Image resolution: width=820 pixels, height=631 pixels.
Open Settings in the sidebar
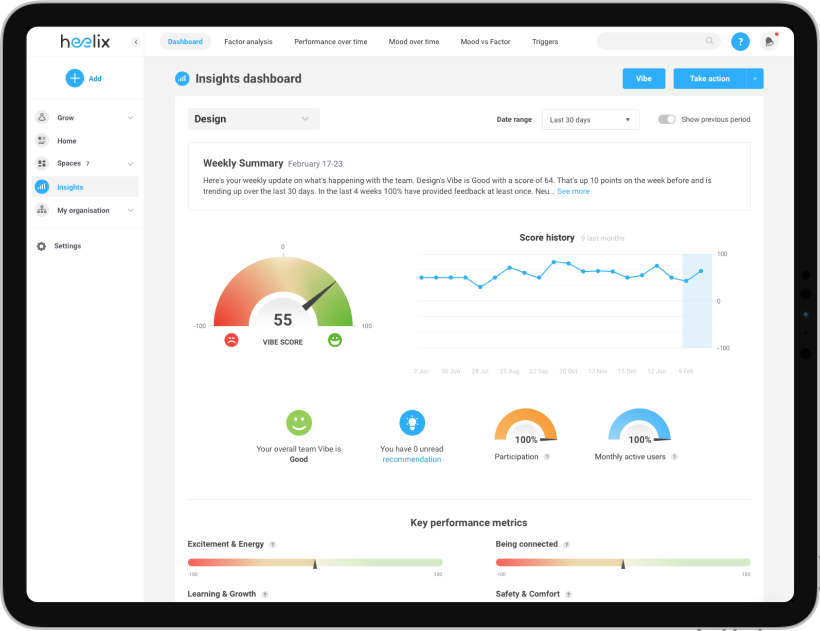click(x=67, y=246)
